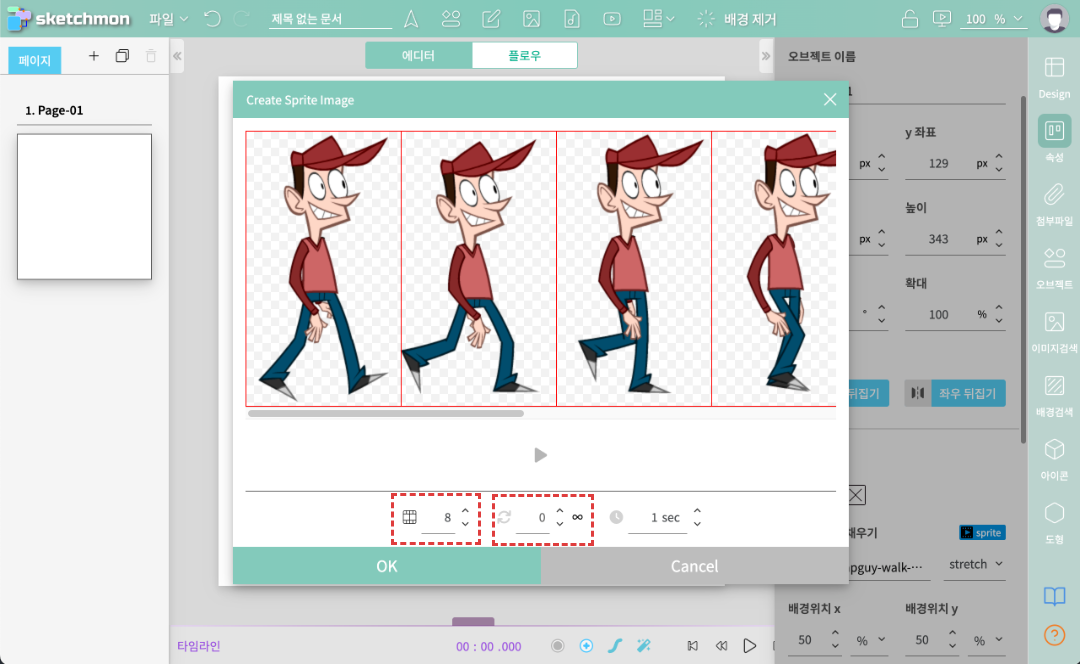Screen dimensions: 1080x664
Task: Add a new page with the plus icon
Action: tap(94, 56)
